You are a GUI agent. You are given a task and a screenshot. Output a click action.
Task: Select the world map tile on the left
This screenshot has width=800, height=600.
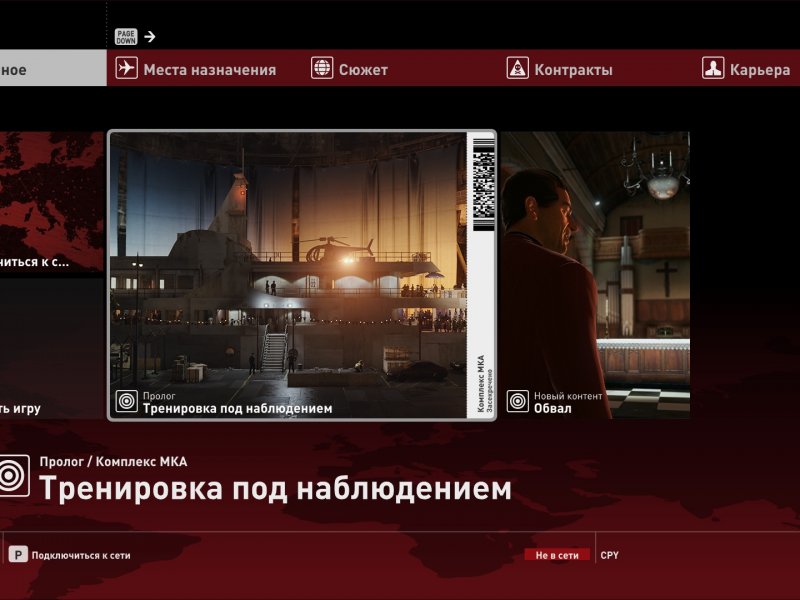click(x=52, y=204)
